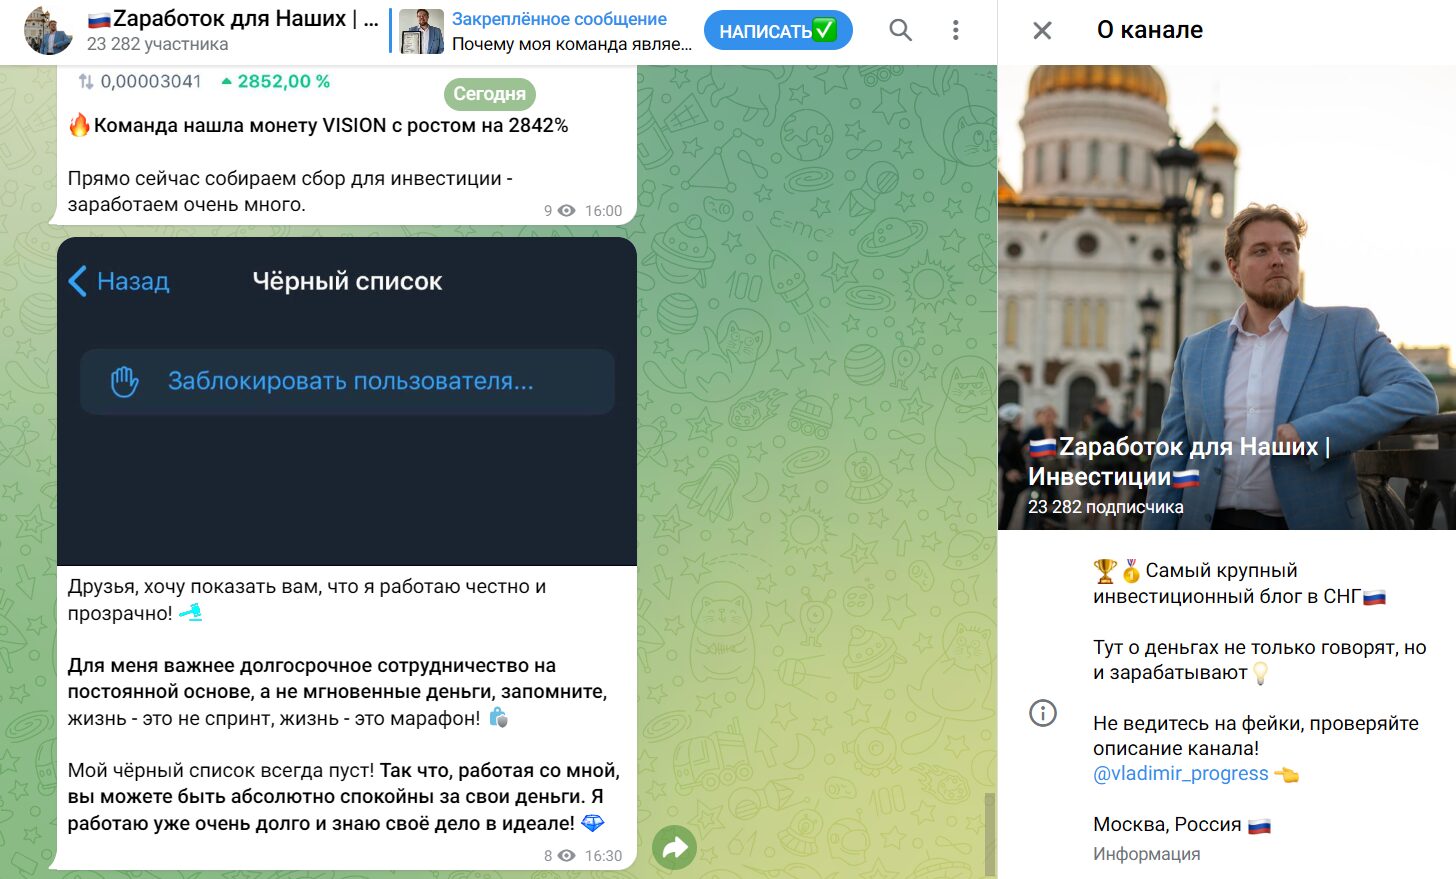The height and width of the screenshot is (879, 1456).
Task: Open the @vladimir_progress link
Action: pyautogui.click(x=1180, y=773)
